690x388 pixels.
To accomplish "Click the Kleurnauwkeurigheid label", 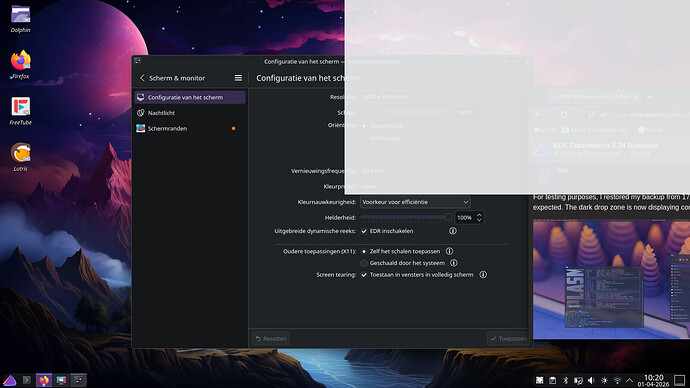I will tap(327, 202).
